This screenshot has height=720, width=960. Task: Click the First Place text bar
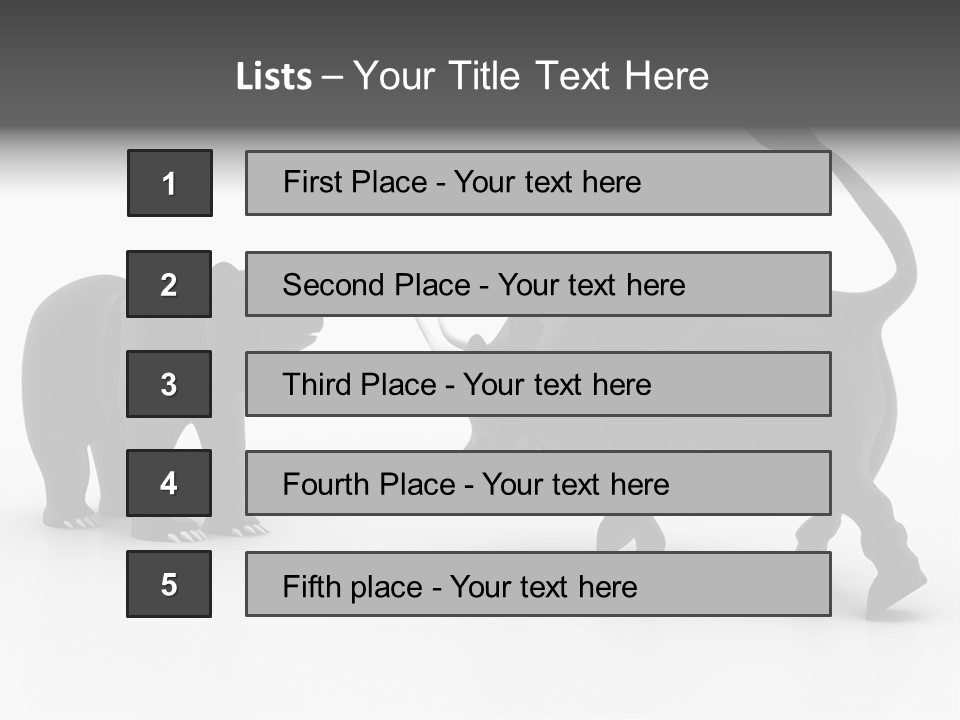(538, 183)
